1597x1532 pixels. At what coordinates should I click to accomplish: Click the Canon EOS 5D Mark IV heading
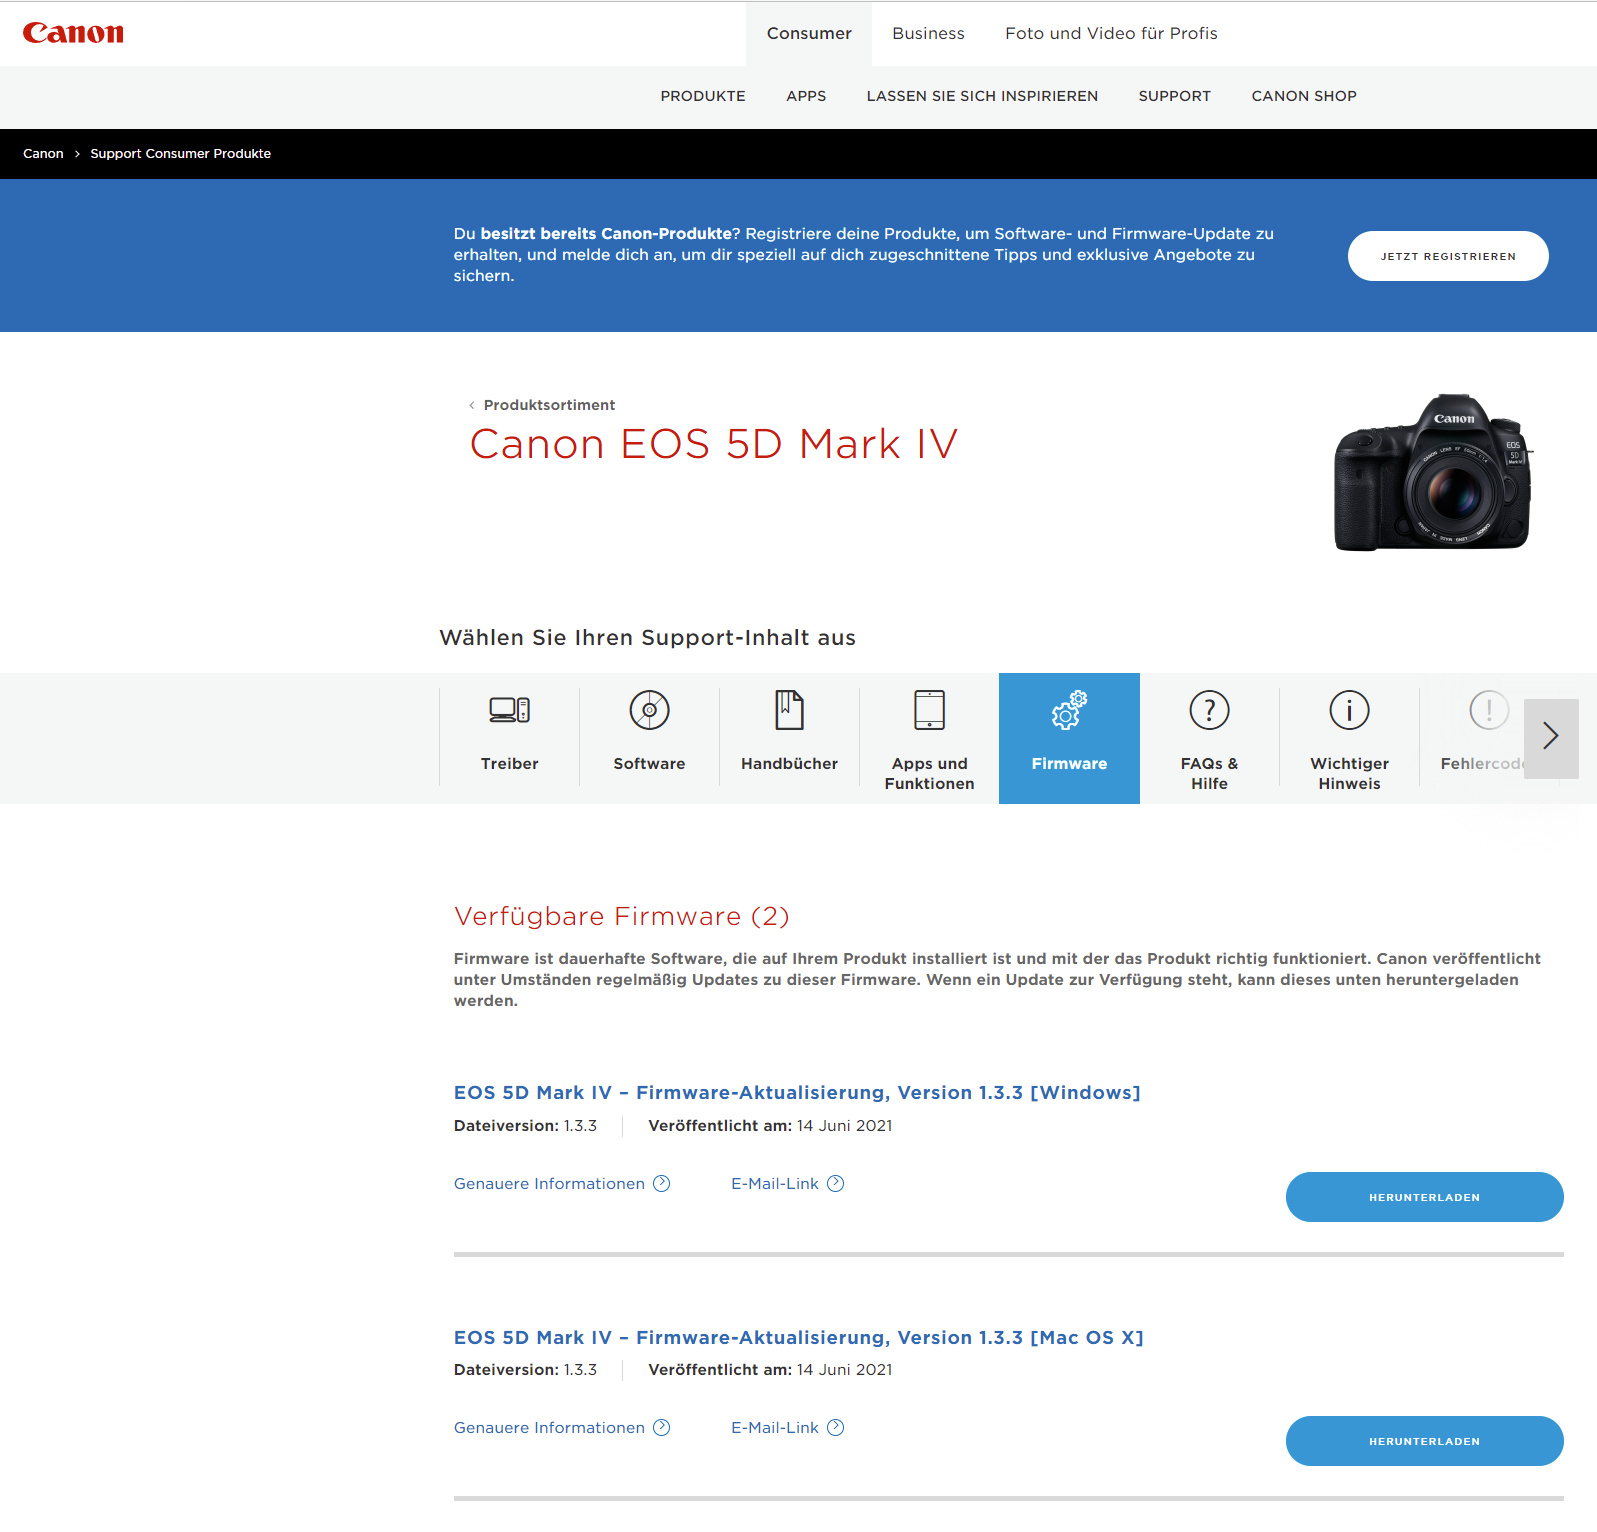(713, 444)
